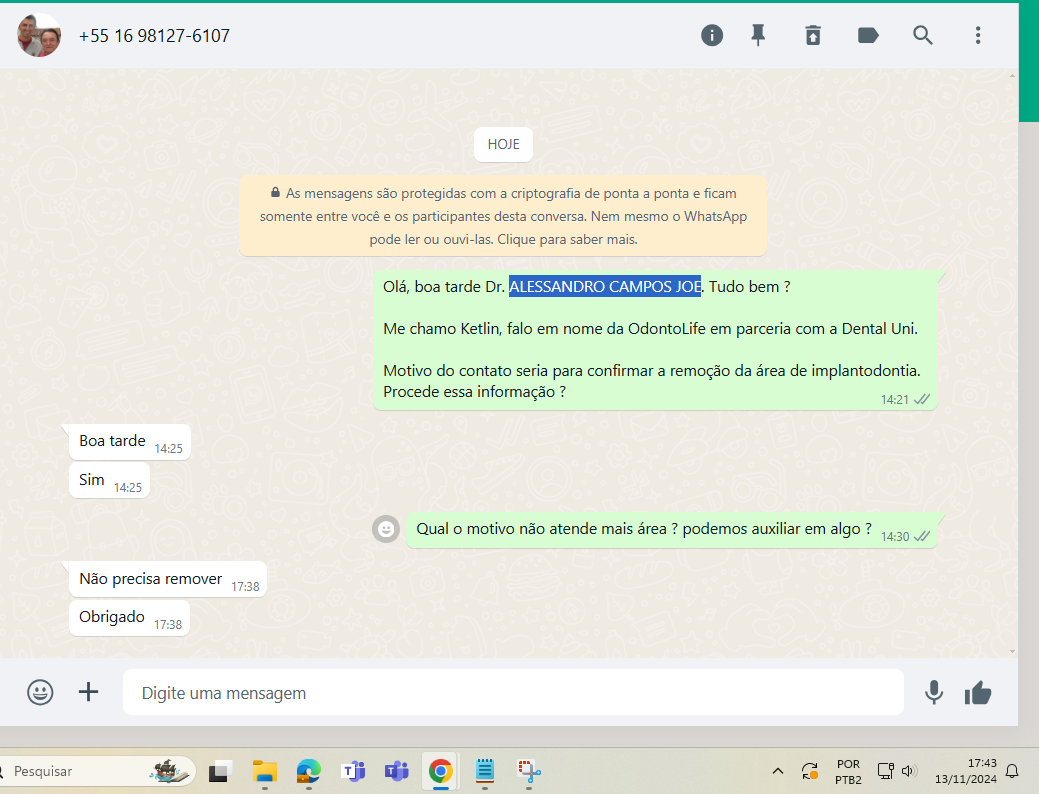The image size is (1039, 794).
Task: Click the 'Não precisa remover' message
Action: 168,579
